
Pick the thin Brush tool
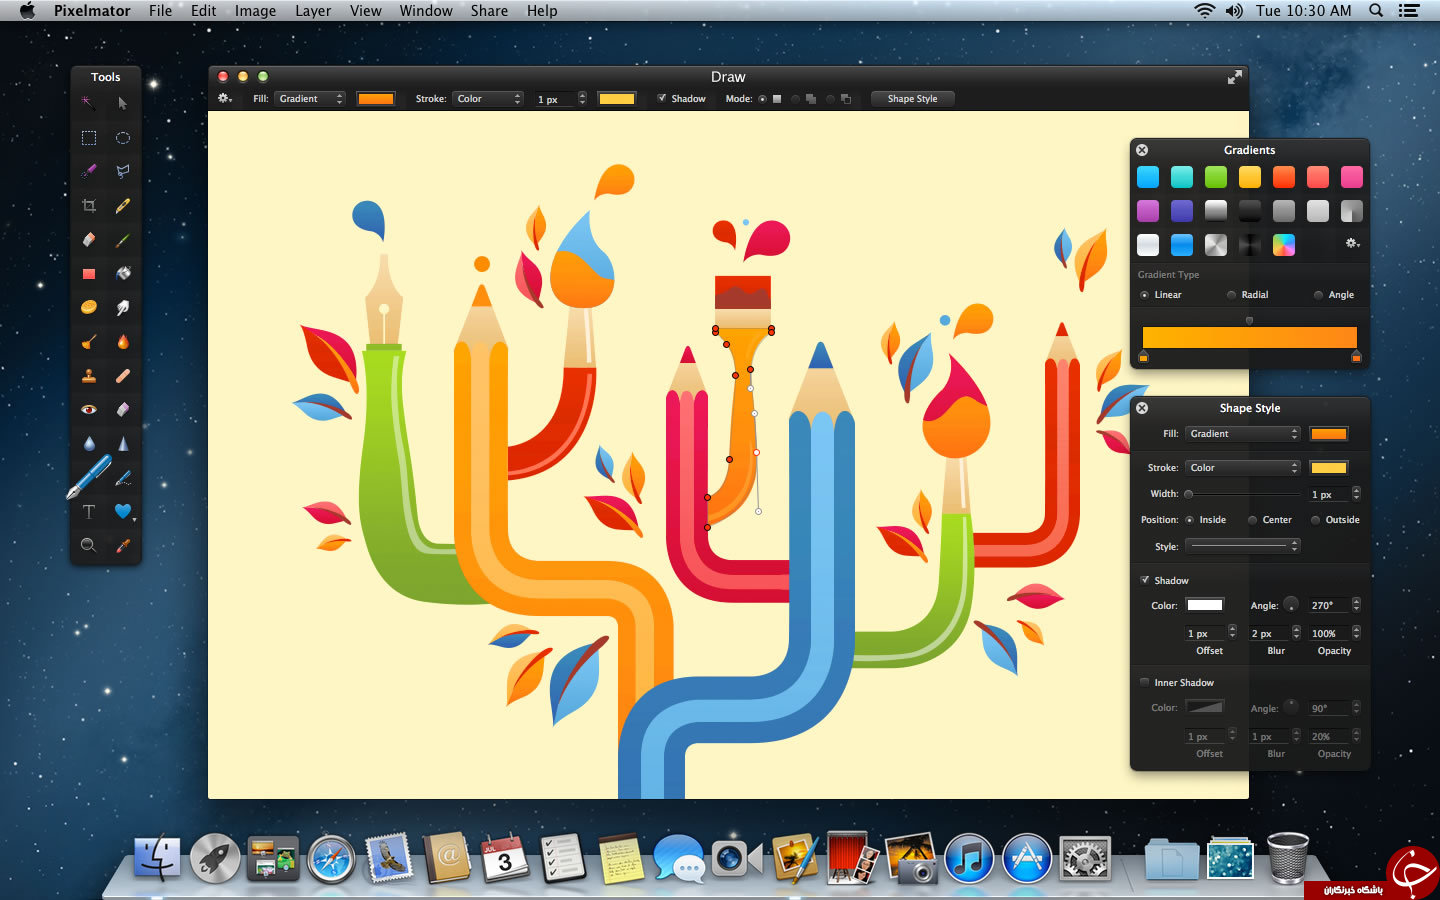(x=122, y=239)
